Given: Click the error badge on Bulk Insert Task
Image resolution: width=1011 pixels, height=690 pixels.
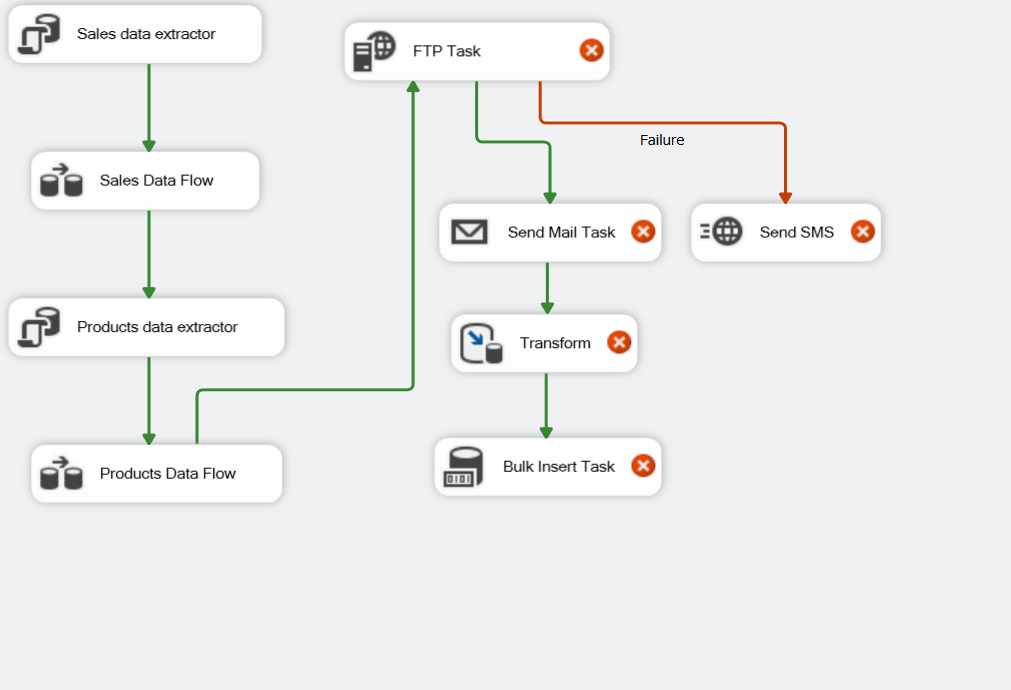Looking at the screenshot, I should coord(643,466).
